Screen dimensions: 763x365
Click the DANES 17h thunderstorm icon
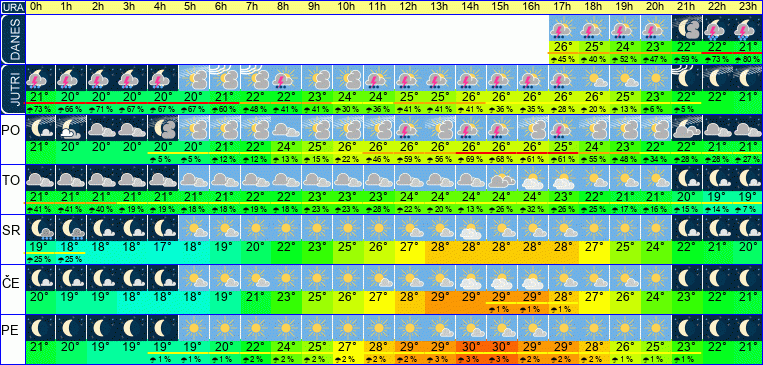pyautogui.click(x=563, y=28)
